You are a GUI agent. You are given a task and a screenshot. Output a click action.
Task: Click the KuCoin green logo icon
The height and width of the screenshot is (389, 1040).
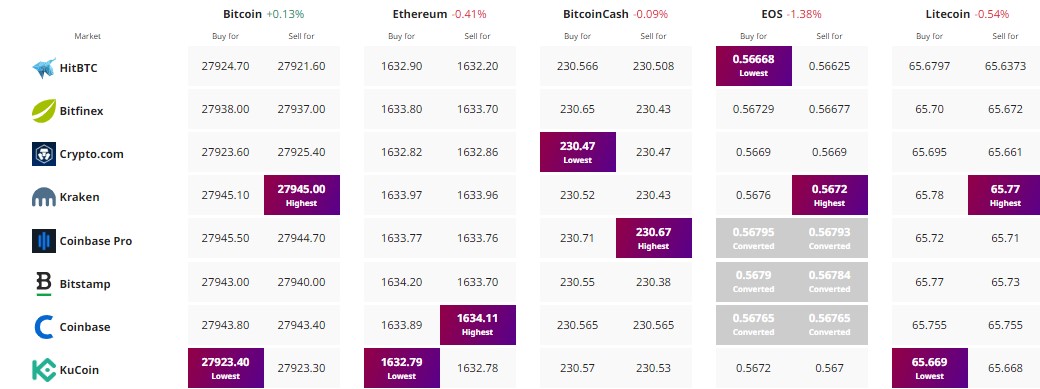(x=44, y=370)
